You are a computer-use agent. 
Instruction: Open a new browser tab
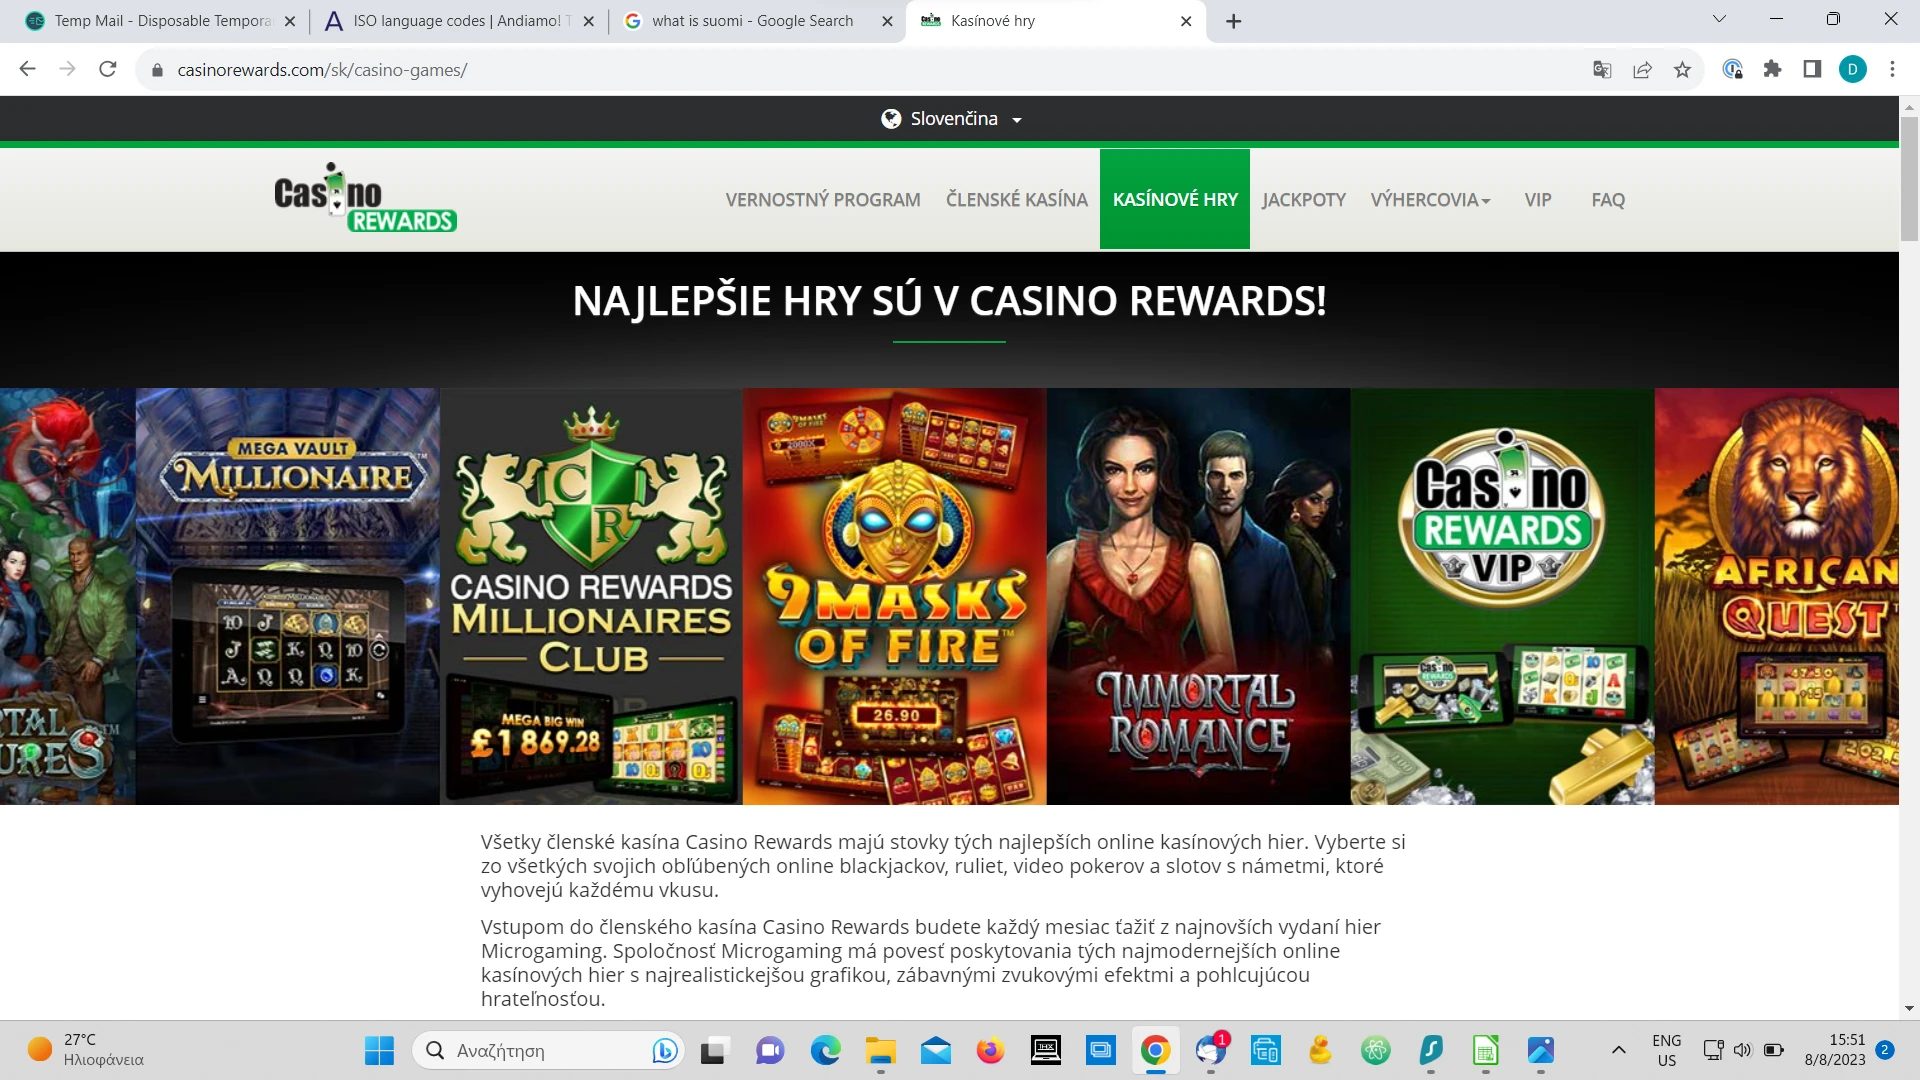pos(1234,21)
